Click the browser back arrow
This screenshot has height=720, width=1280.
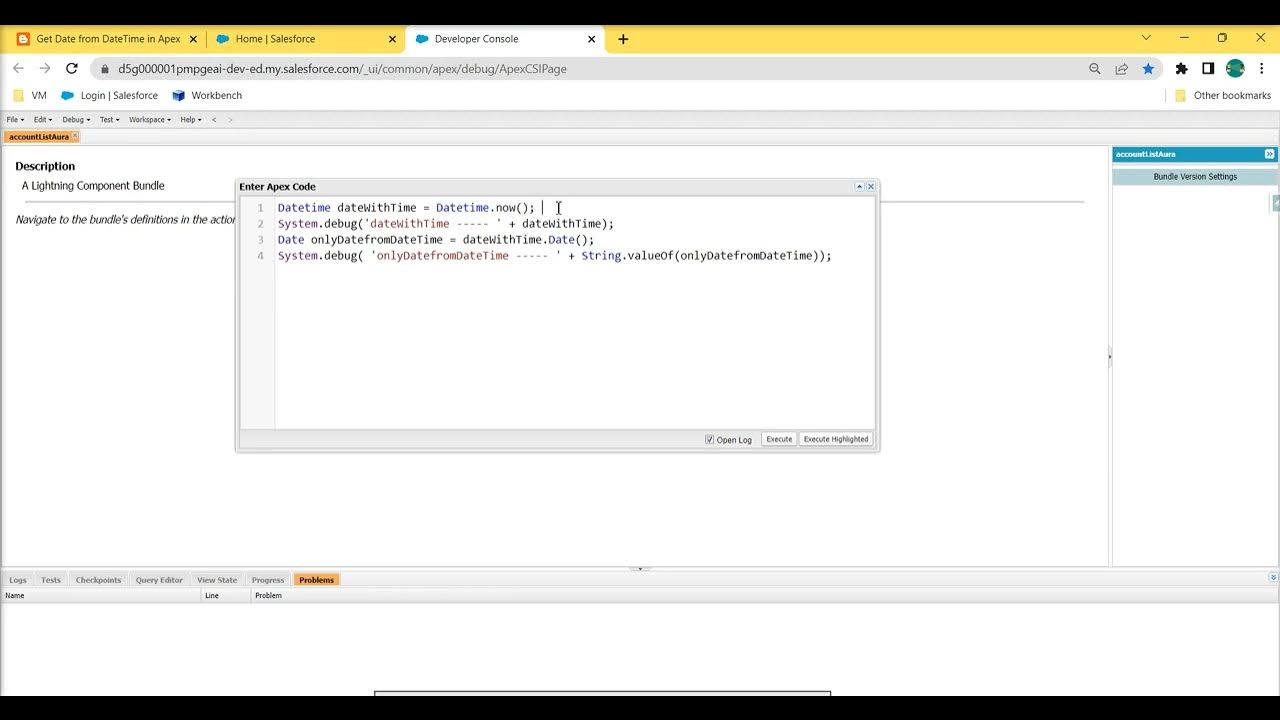point(18,68)
